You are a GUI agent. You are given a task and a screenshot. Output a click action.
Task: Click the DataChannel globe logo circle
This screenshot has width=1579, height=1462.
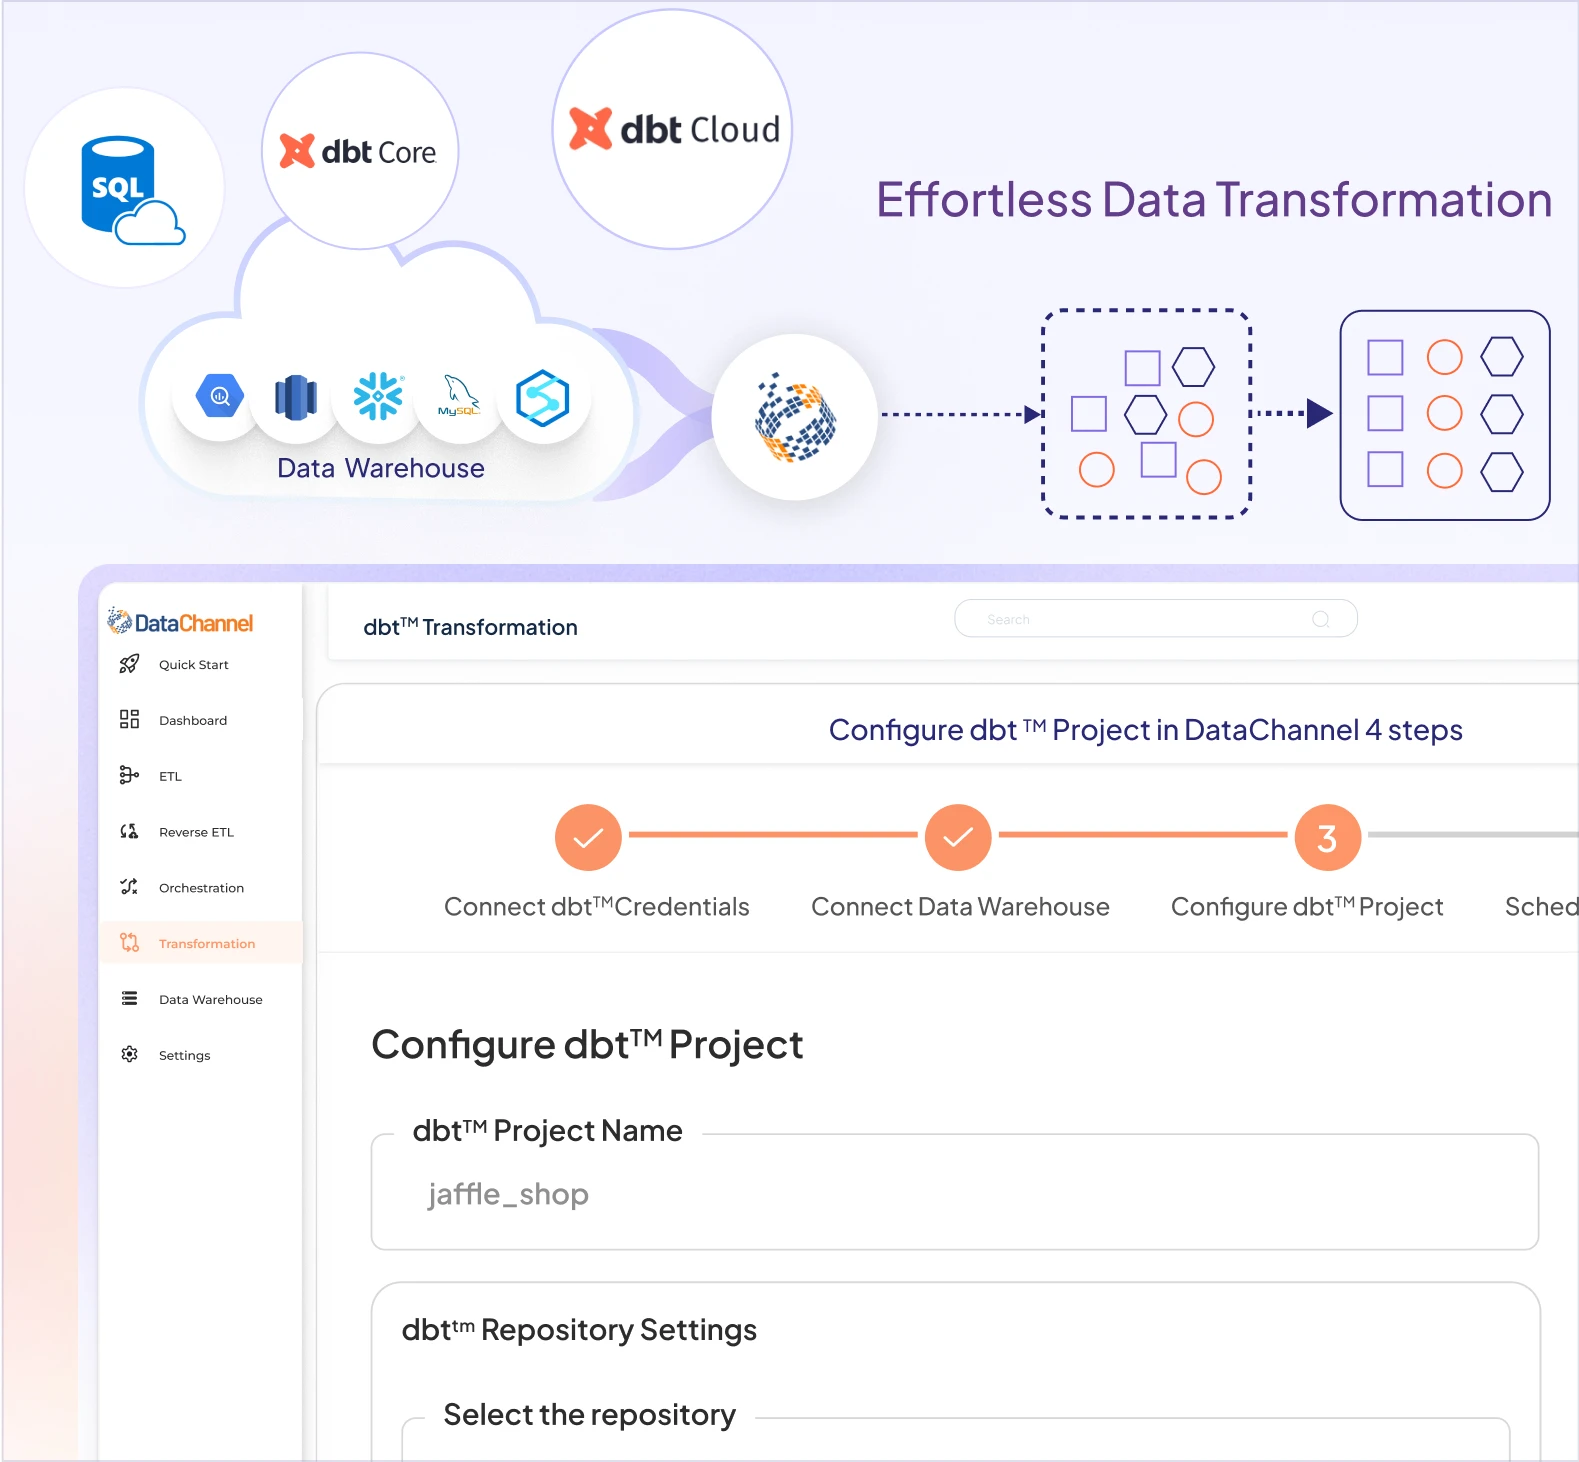pos(795,417)
